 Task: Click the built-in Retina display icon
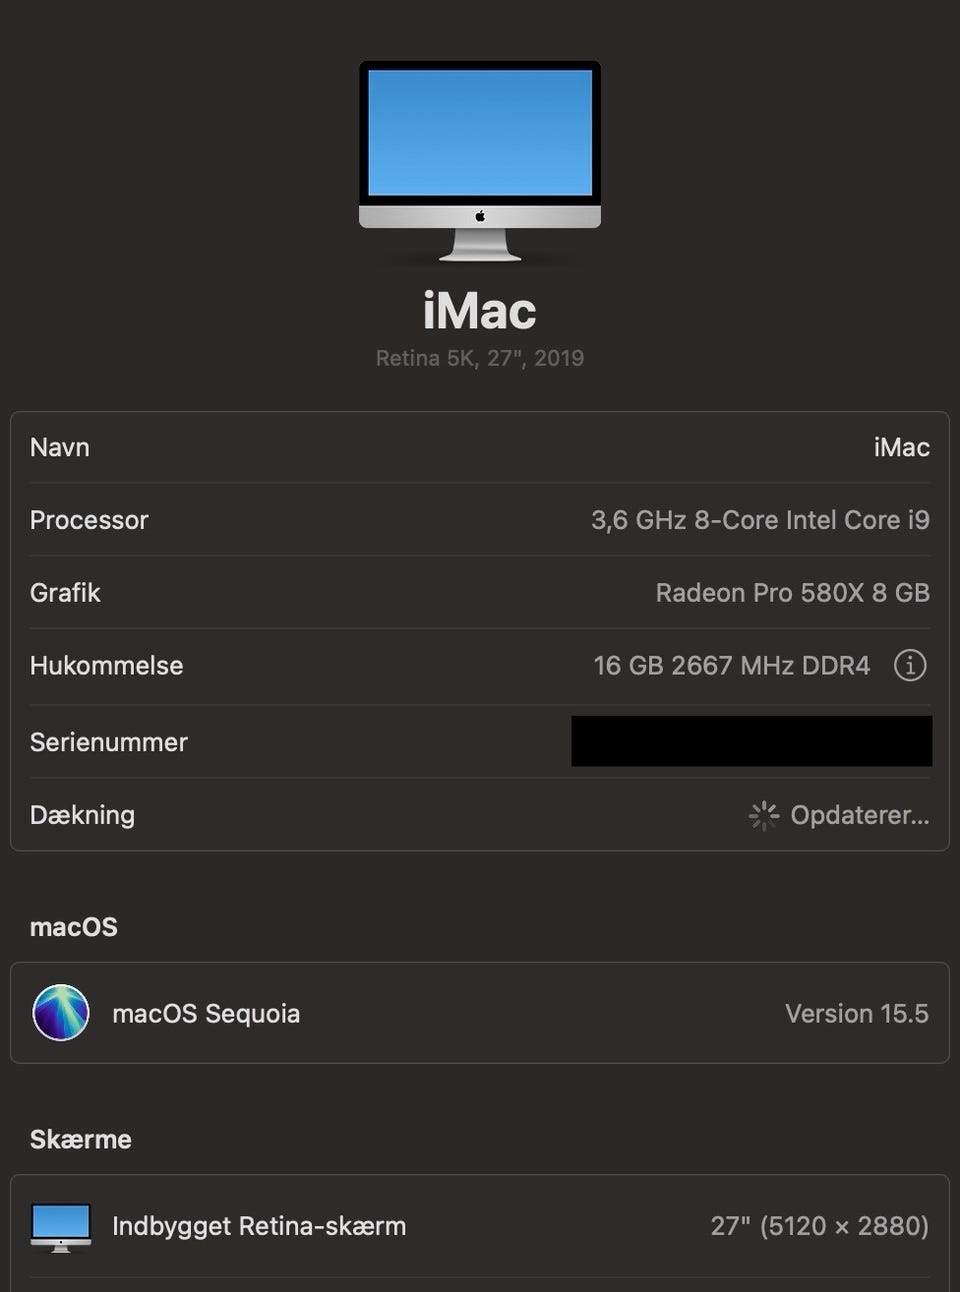pos(61,1227)
